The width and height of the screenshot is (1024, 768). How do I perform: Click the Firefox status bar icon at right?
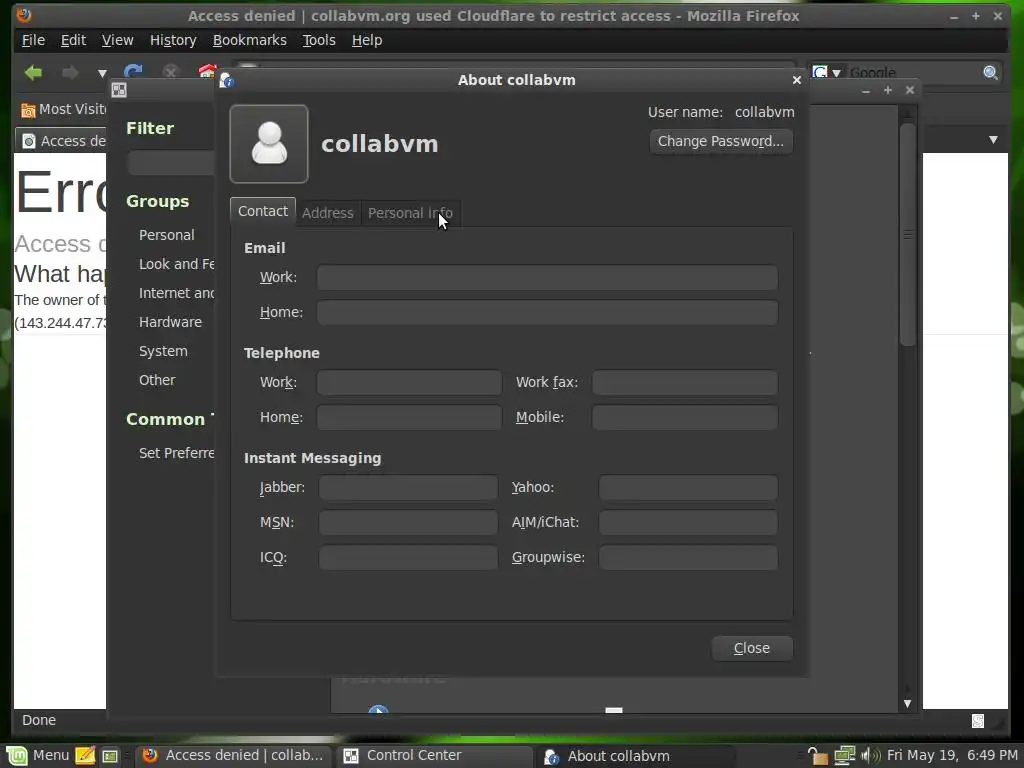click(978, 720)
